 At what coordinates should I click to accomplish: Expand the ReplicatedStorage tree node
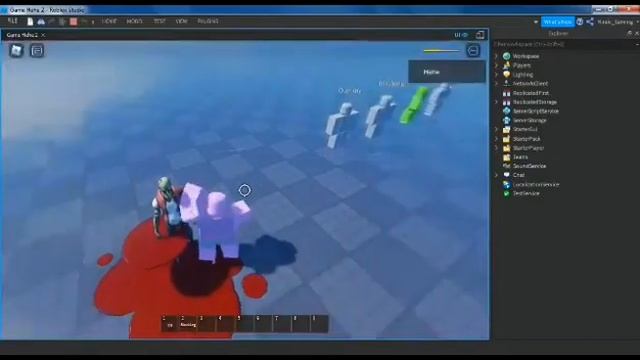pos(496,102)
